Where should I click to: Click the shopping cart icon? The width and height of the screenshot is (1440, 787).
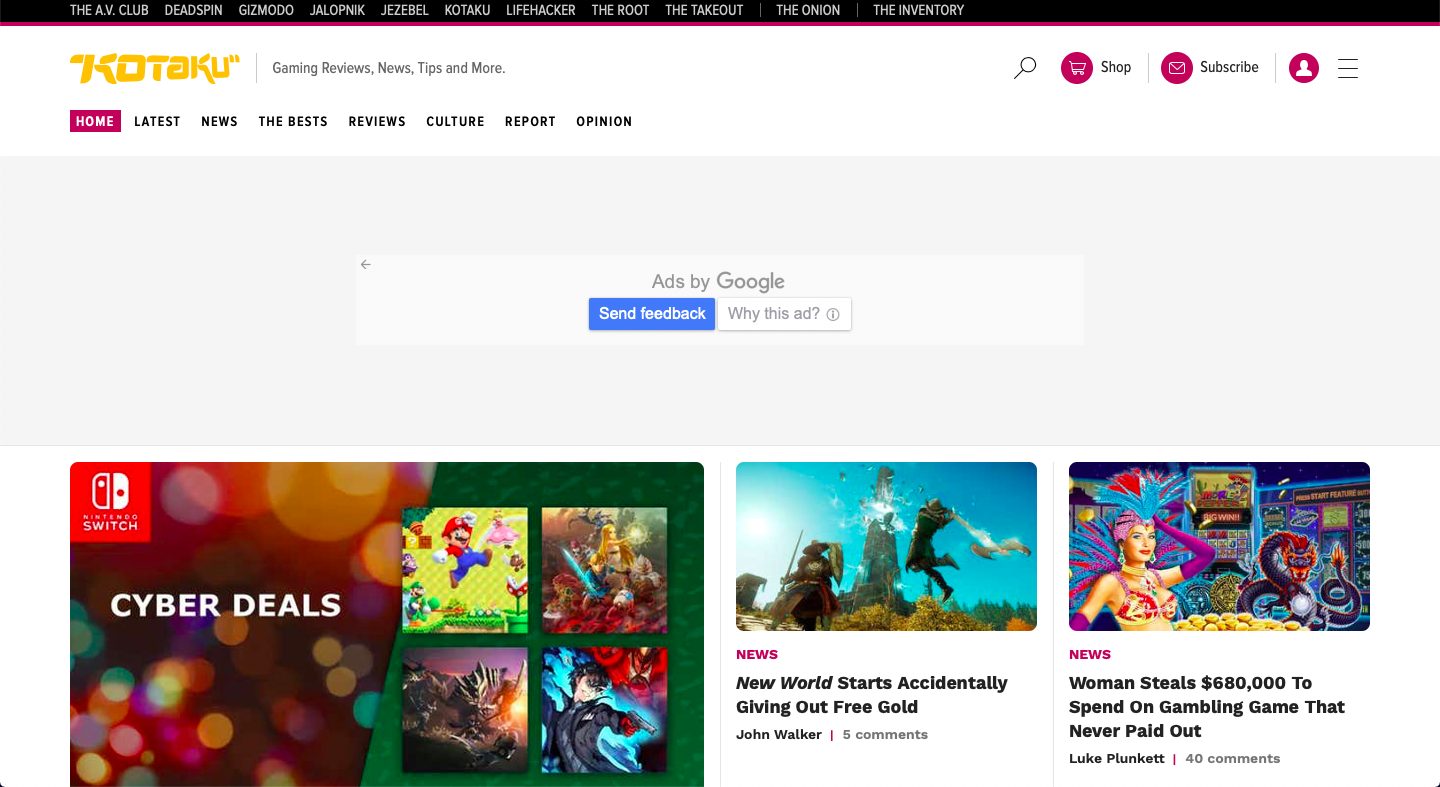pos(1077,68)
